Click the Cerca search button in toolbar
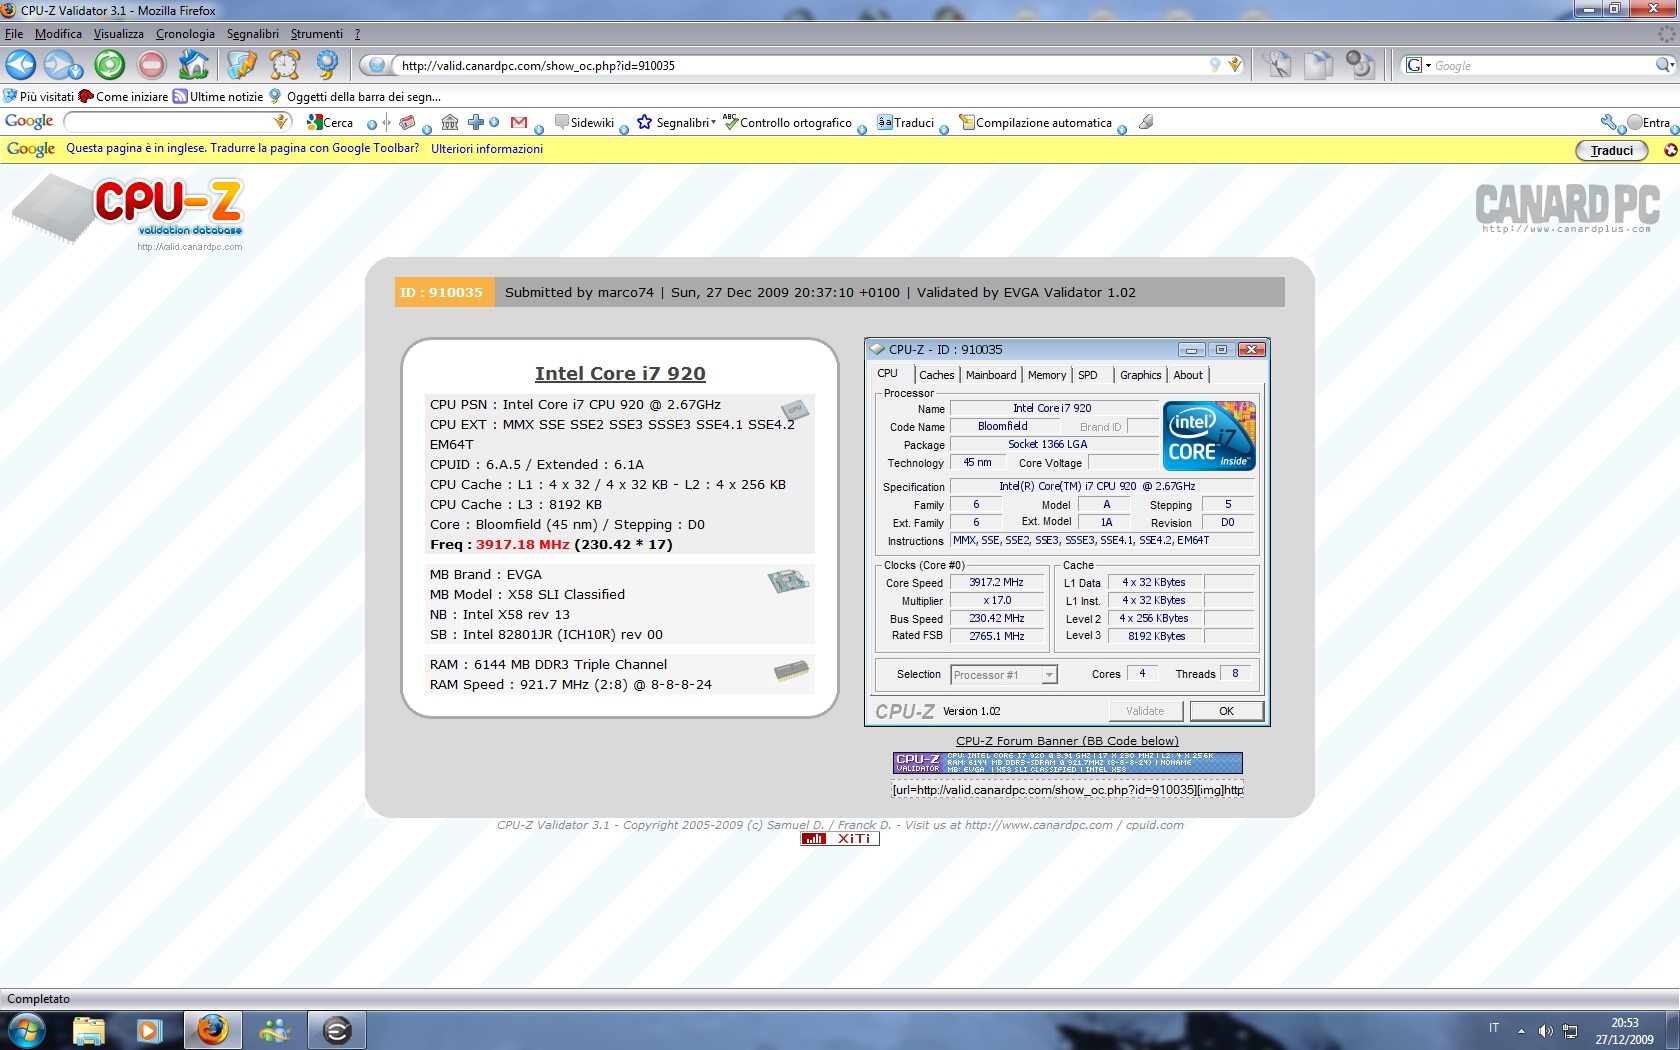The height and width of the screenshot is (1050, 1680). [x=330, y=122]
